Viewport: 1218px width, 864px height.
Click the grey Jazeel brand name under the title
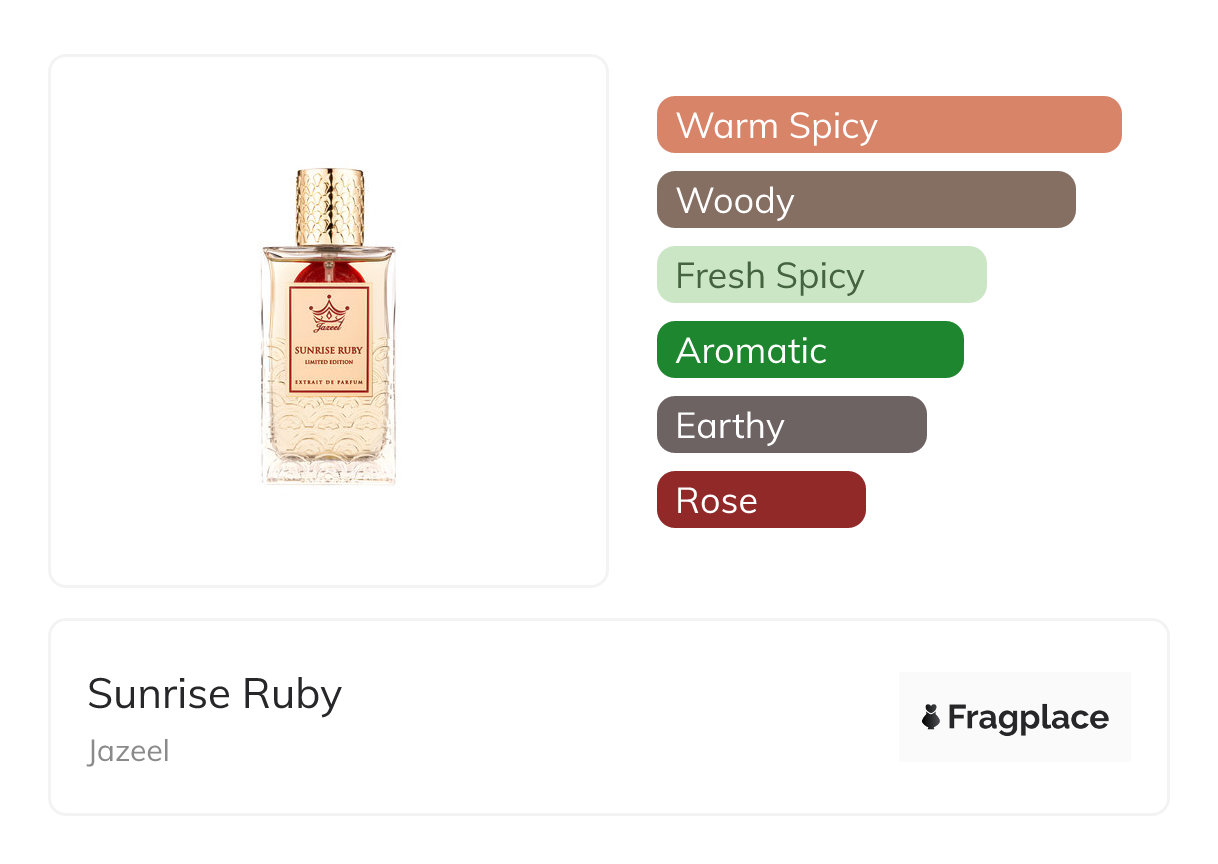tap(128, 751)
